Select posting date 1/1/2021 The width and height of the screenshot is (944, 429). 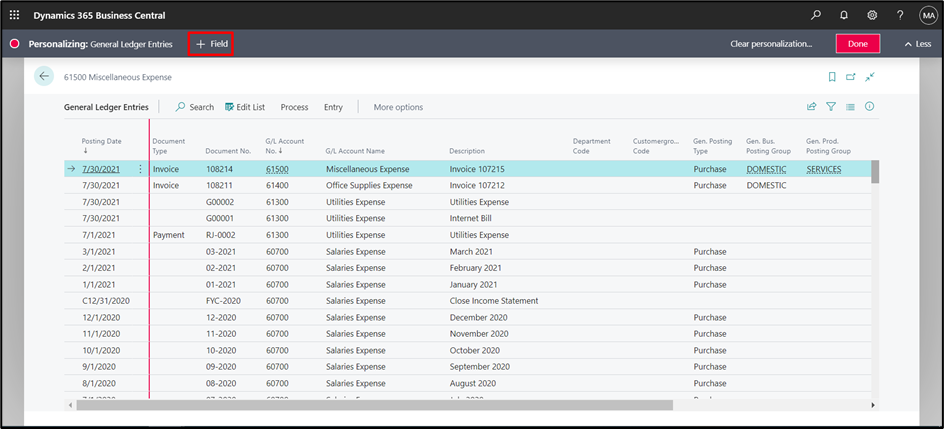[x=99, y=284]
